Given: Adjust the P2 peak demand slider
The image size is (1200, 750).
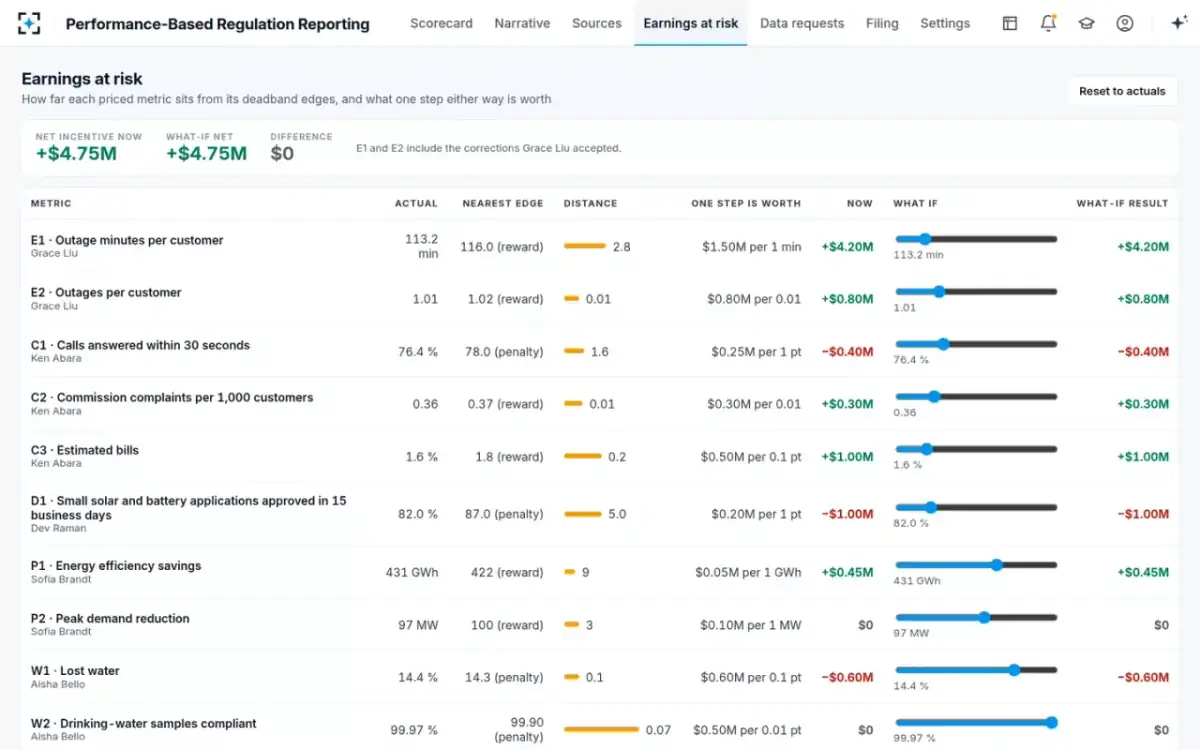Looking at the screenshot, I should pos(976,618).
